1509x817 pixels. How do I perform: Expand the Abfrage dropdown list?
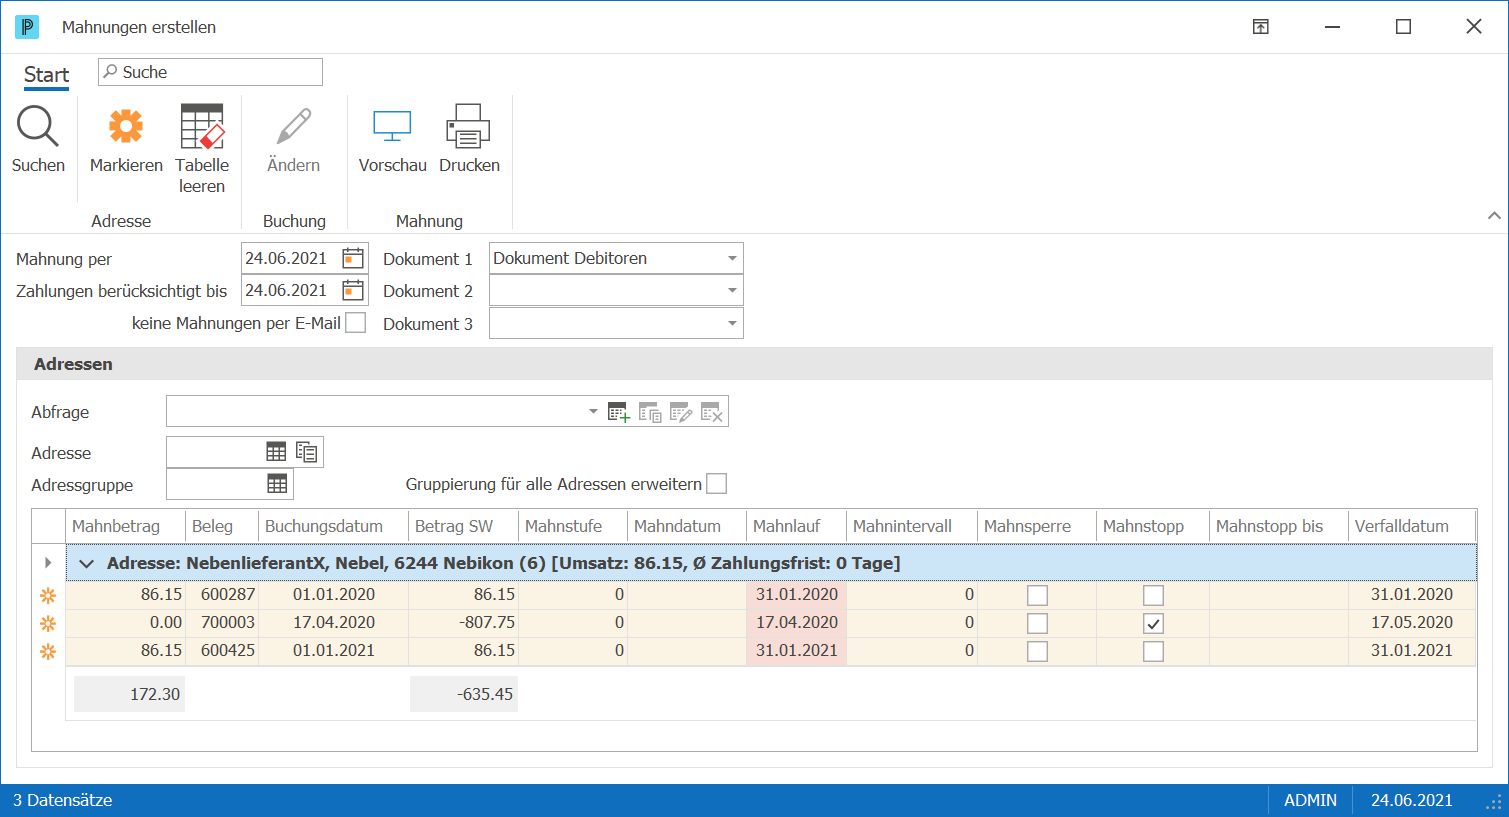[593, 411]
